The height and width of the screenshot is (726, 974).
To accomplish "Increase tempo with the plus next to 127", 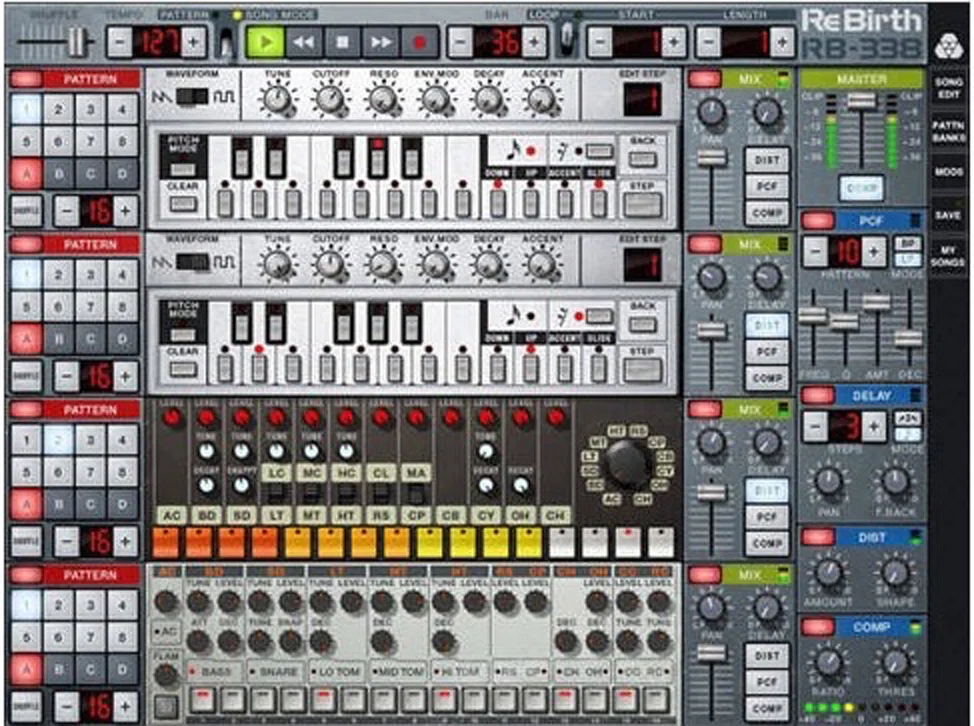I will [x=194, y=42].
